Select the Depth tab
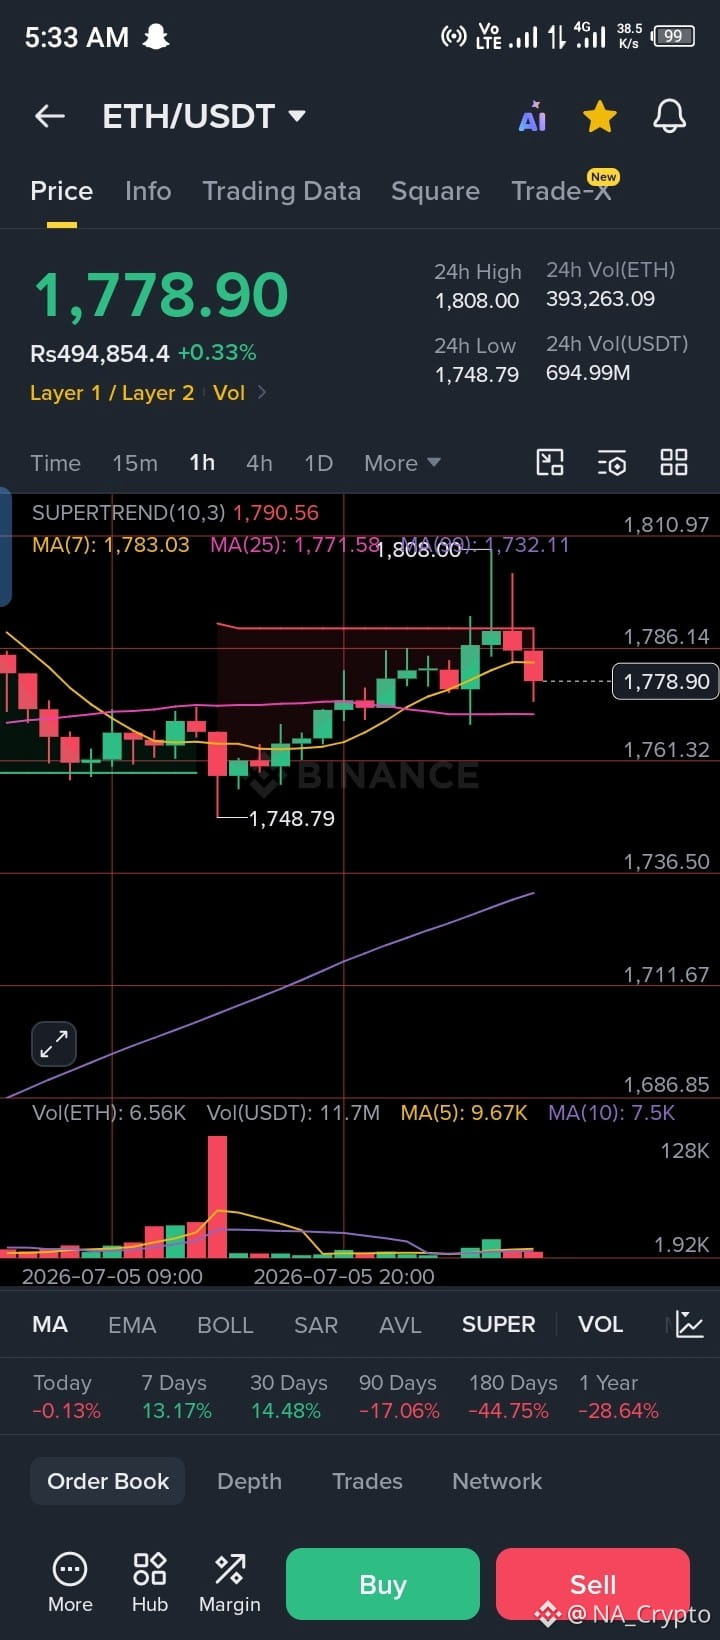 (249, 1482)
